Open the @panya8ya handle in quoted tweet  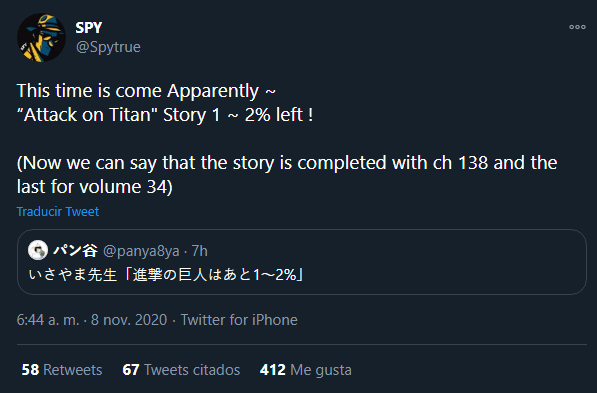pyautogui.click(x=141, y=251)
